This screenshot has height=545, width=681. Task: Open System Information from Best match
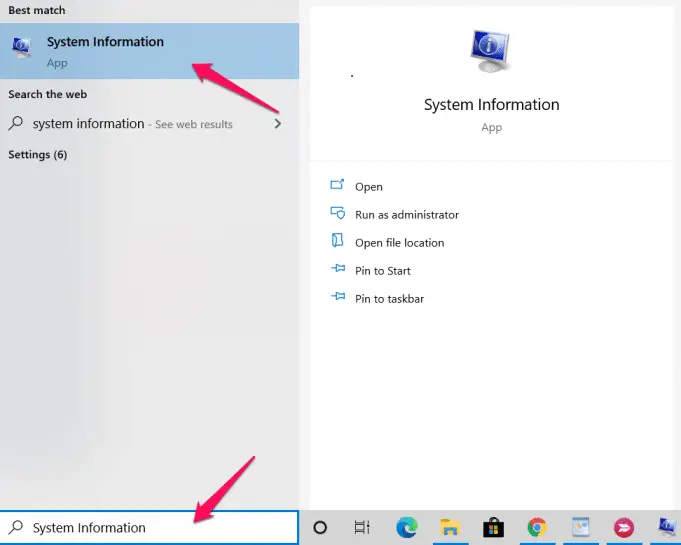click(105, 51)
